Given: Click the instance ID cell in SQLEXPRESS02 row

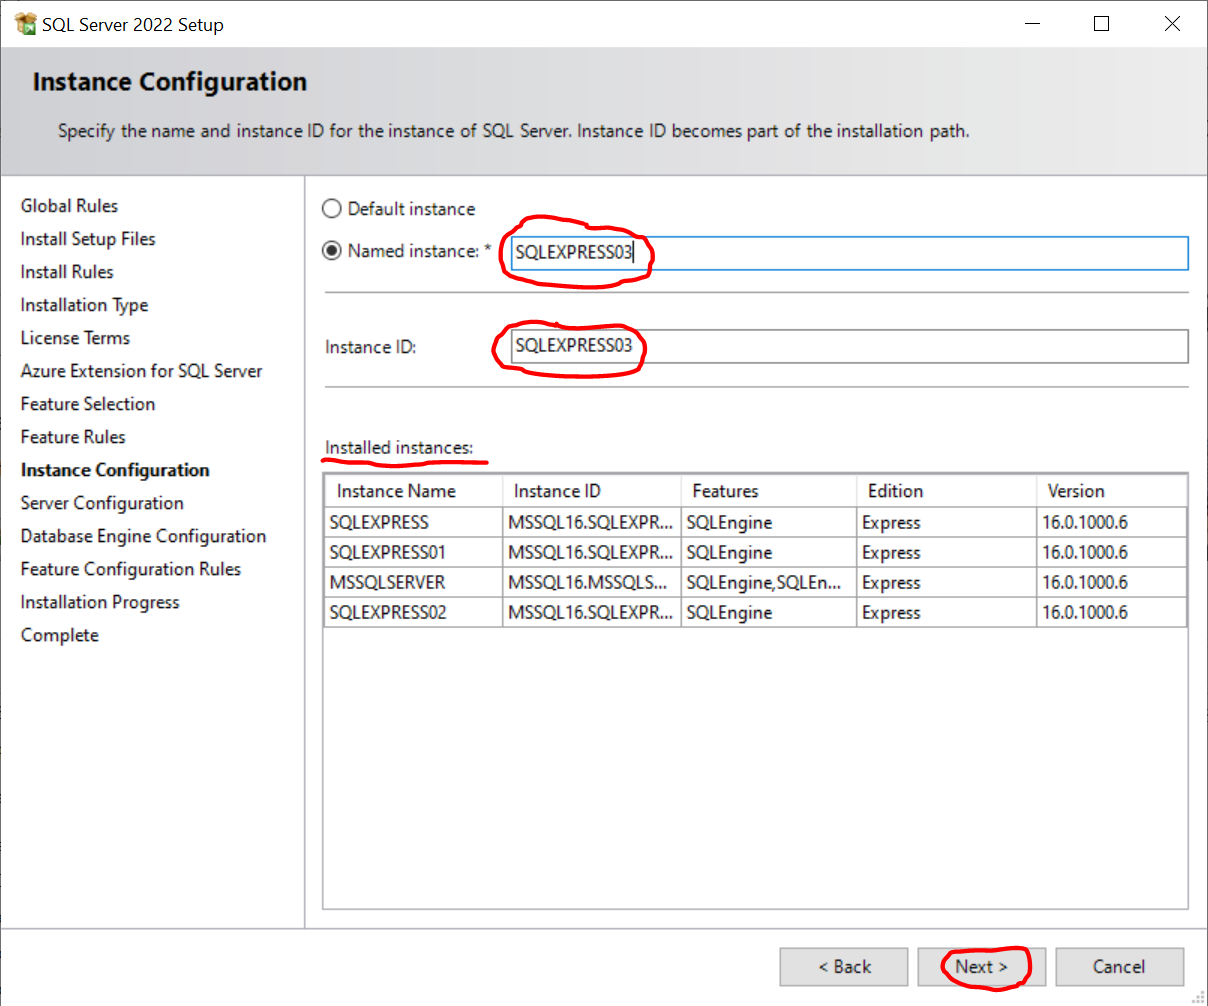Looking at the screenshot, I should (x=592, y=612).
